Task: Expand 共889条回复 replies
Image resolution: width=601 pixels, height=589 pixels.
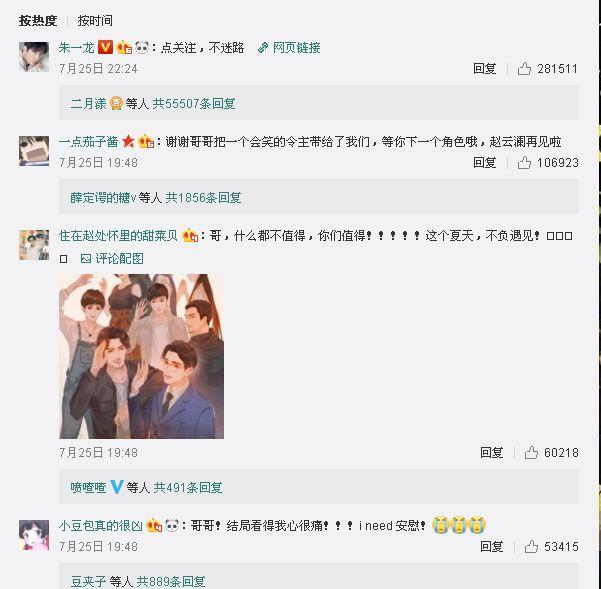Action: pyautogui.click(x=171, y=581)
